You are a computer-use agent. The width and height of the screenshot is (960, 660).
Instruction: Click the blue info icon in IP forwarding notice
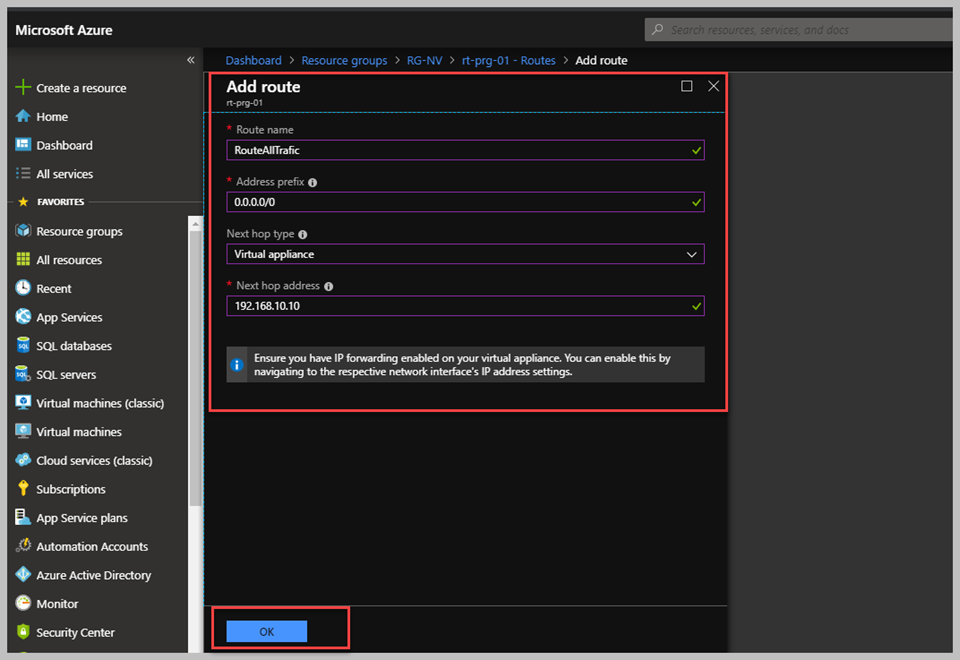click(x=237, y=365)
